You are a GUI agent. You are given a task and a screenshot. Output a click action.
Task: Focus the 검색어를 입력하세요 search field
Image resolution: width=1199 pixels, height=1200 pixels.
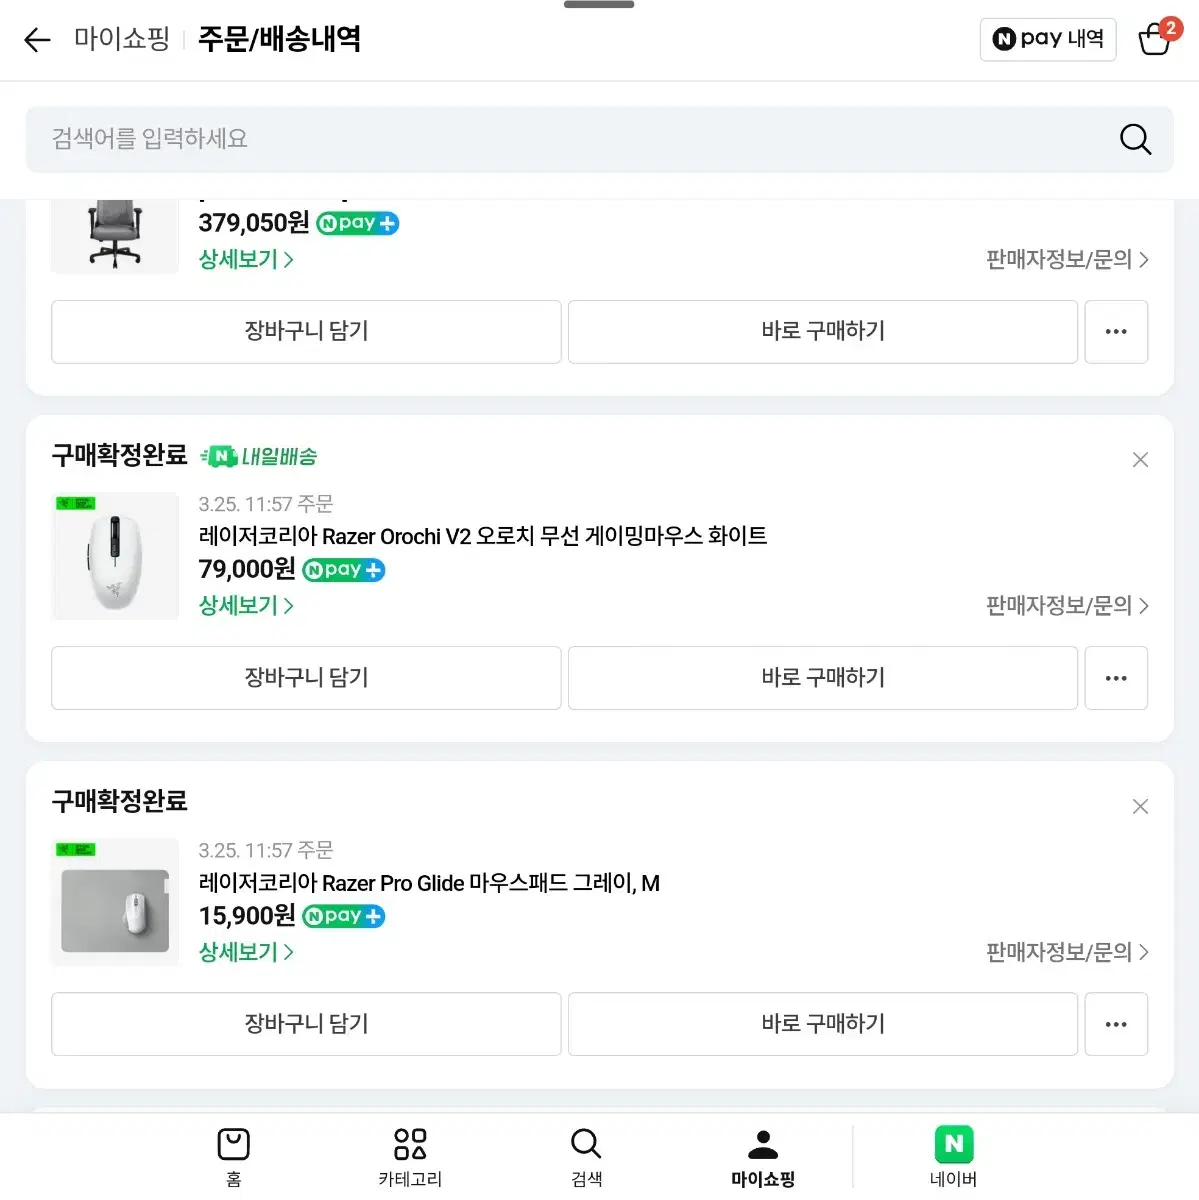[560, 139]
